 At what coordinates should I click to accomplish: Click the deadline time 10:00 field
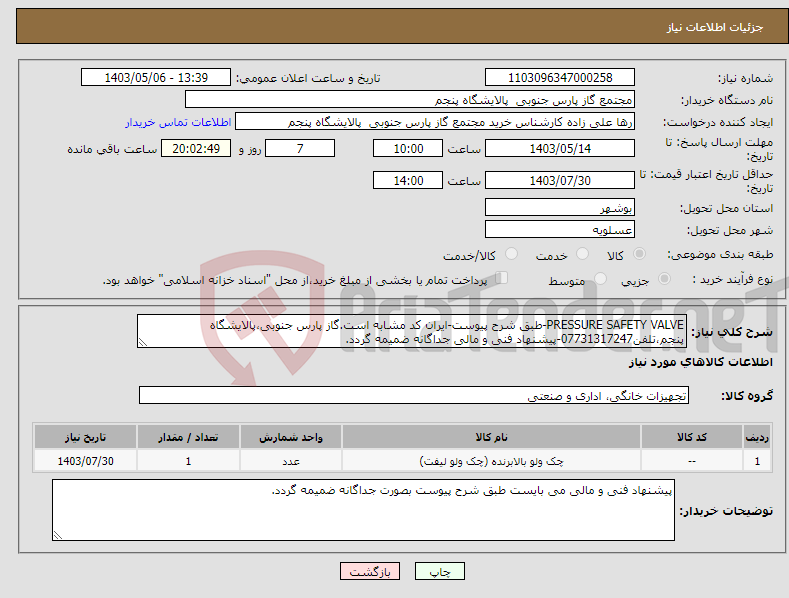pos(408,148)
